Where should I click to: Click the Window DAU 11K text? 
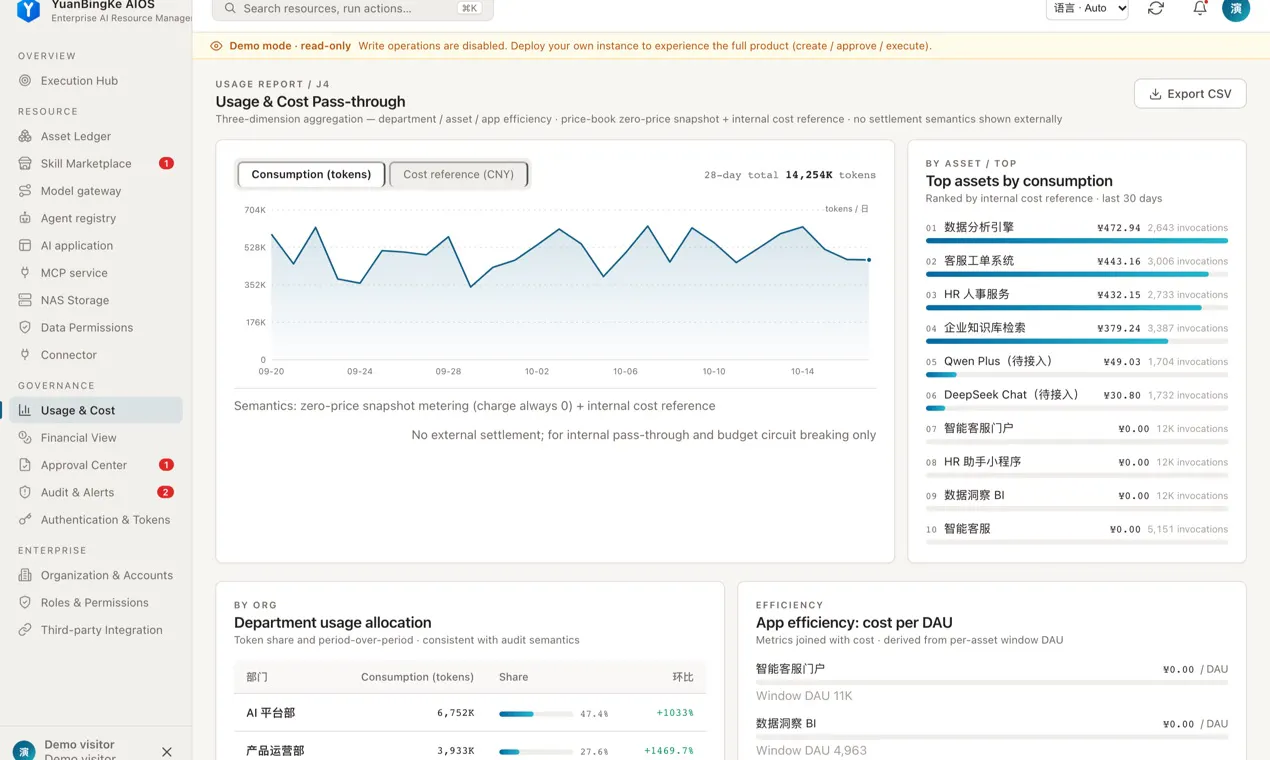point(804,696)
